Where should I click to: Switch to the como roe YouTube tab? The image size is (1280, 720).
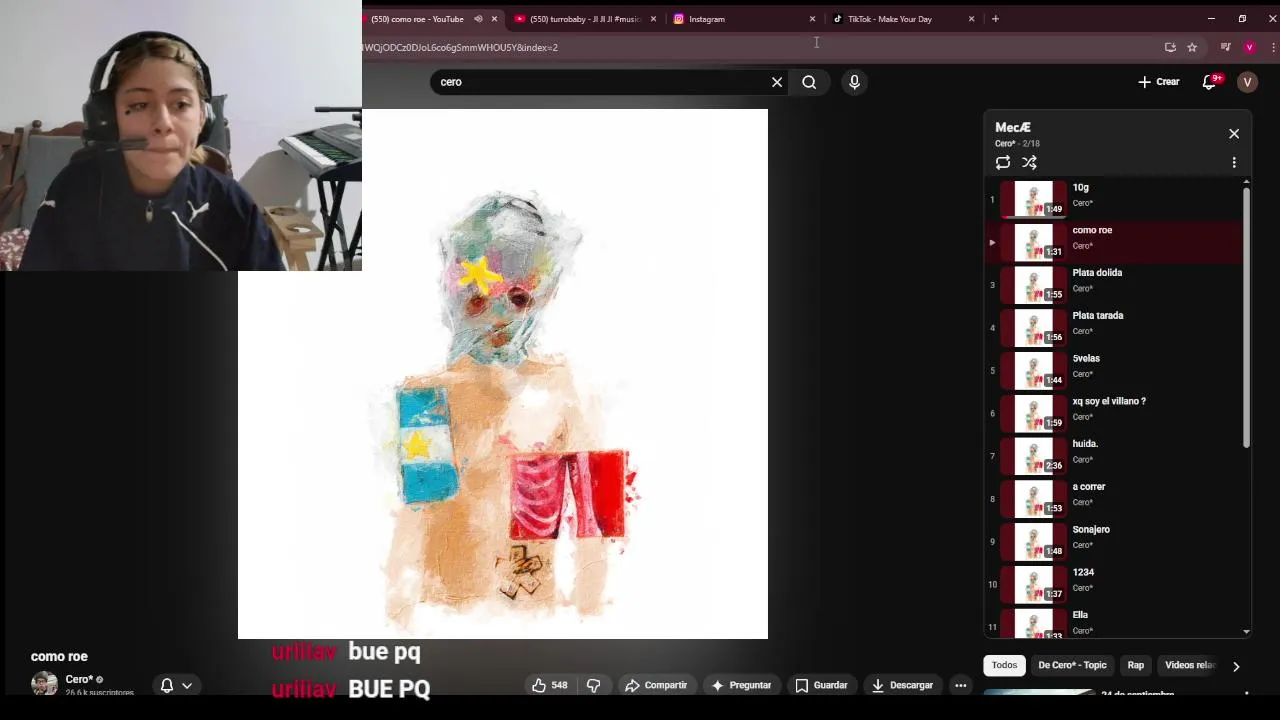[x=417, y=19]
